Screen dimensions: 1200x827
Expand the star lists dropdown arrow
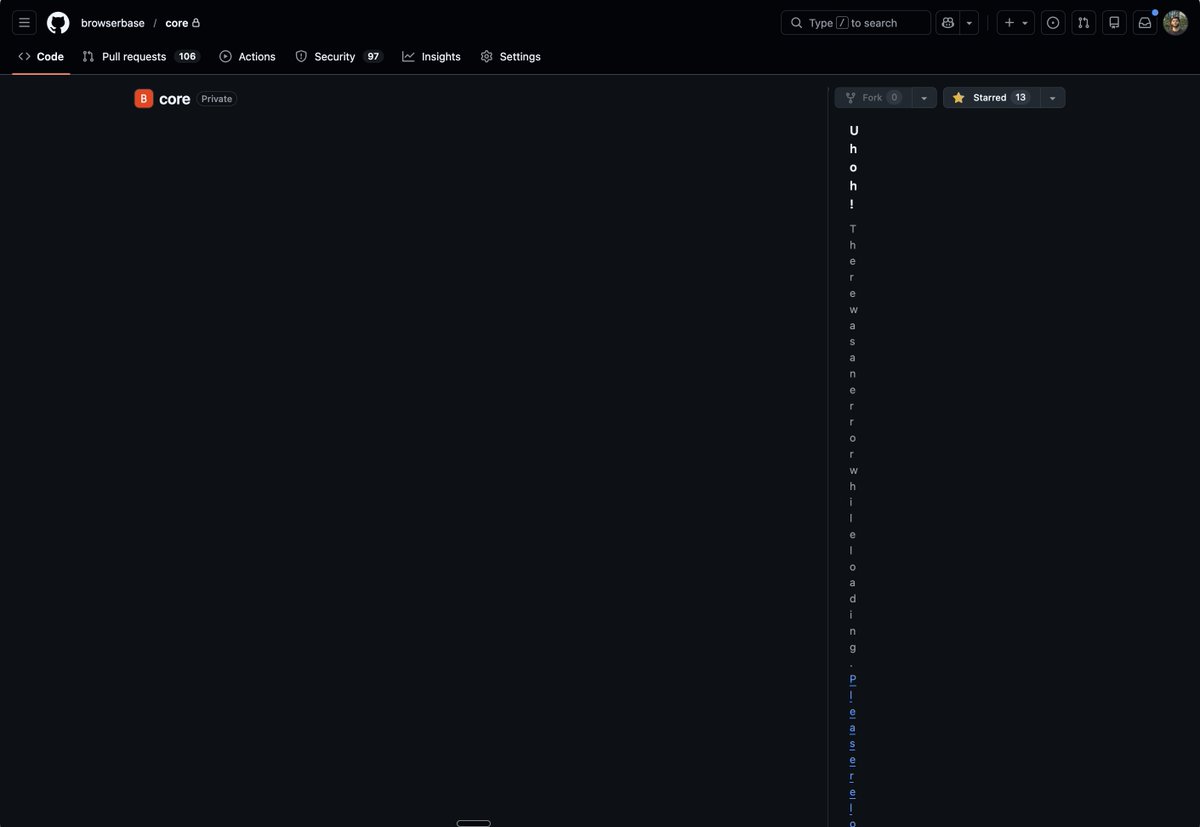tap(1052, 98)
